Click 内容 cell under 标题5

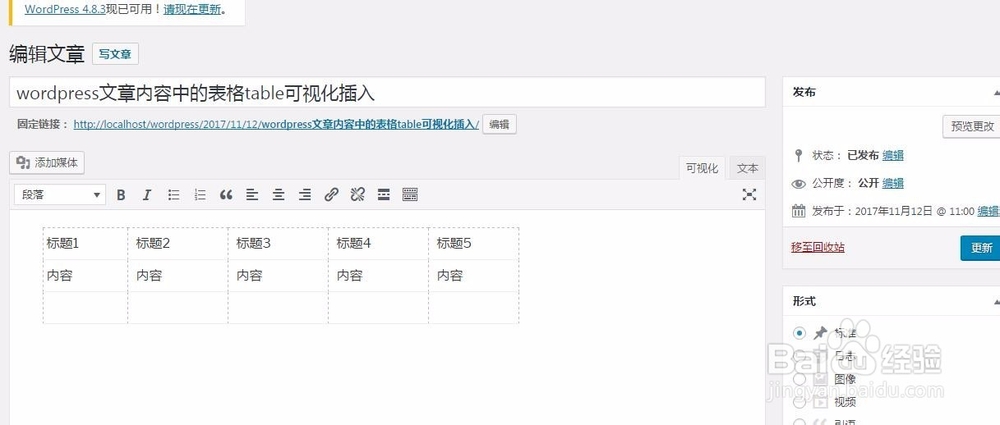pos(473,276)
